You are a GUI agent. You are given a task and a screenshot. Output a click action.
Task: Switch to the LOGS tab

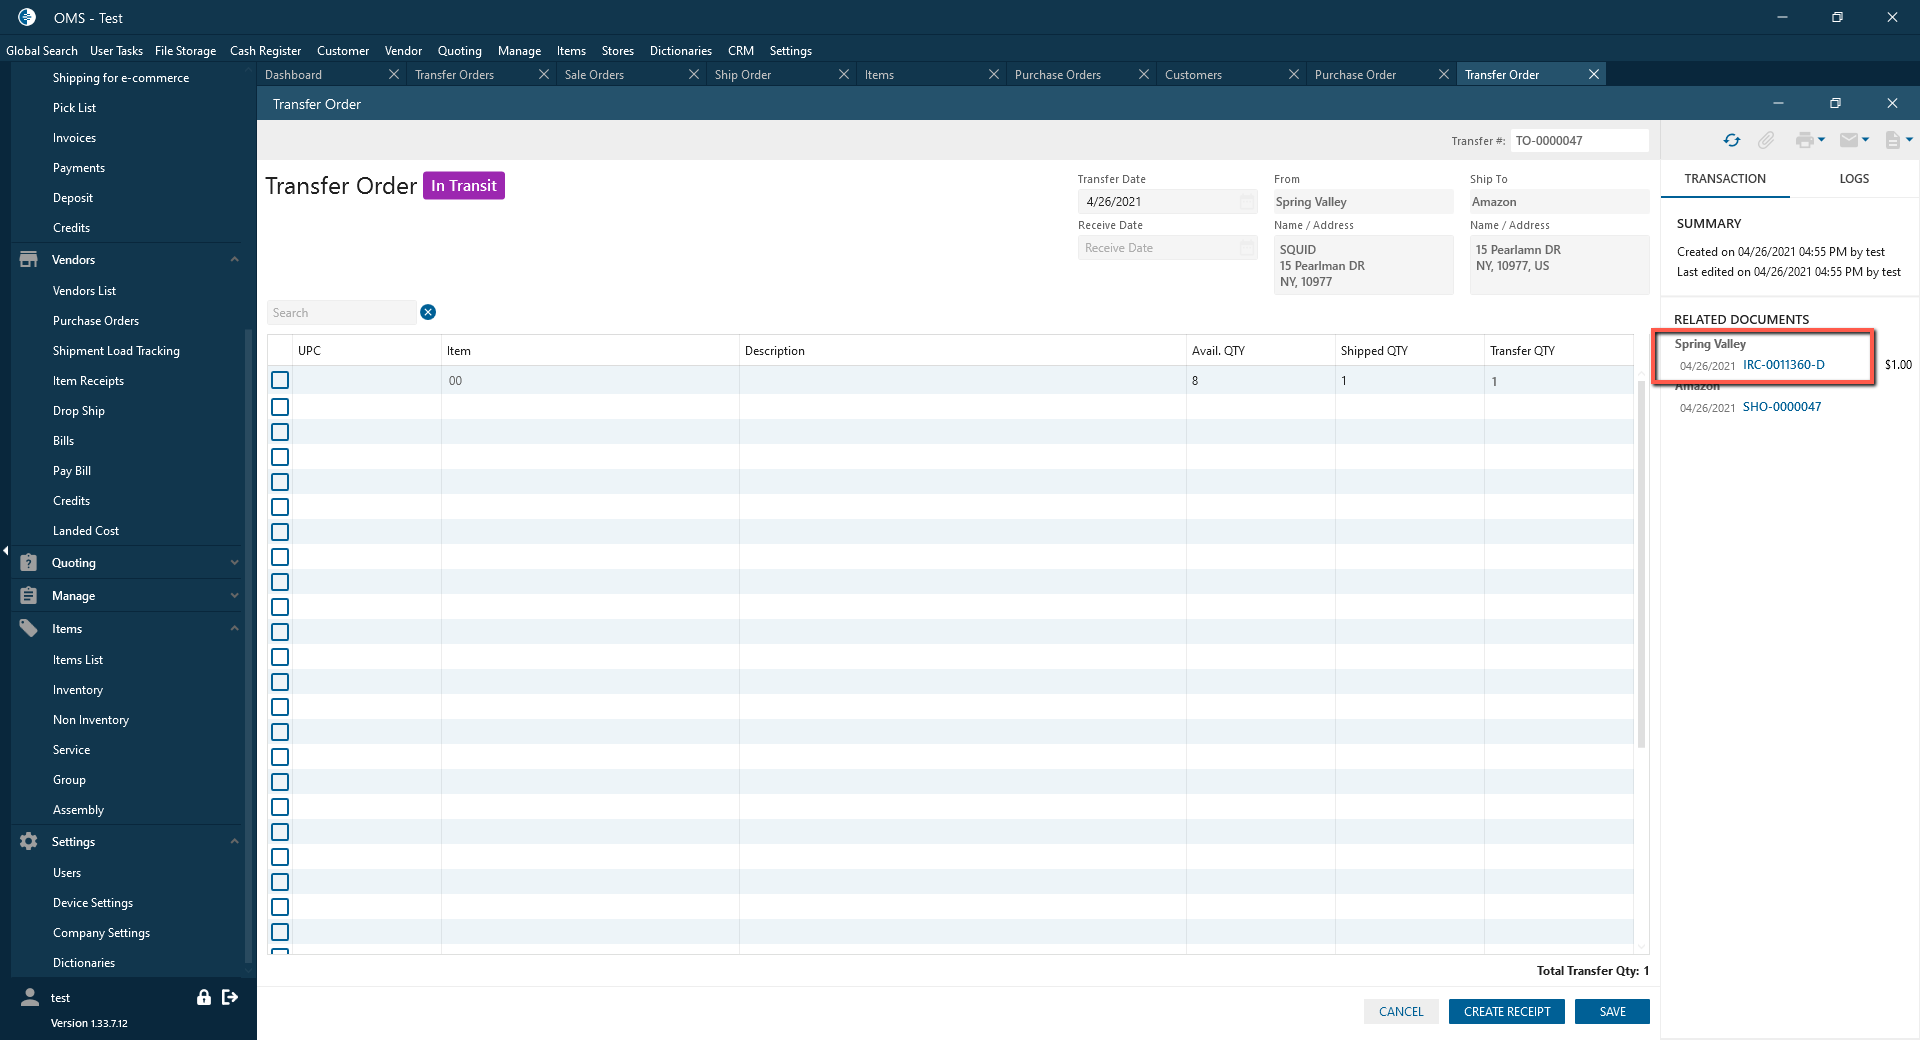[1853, 179]
